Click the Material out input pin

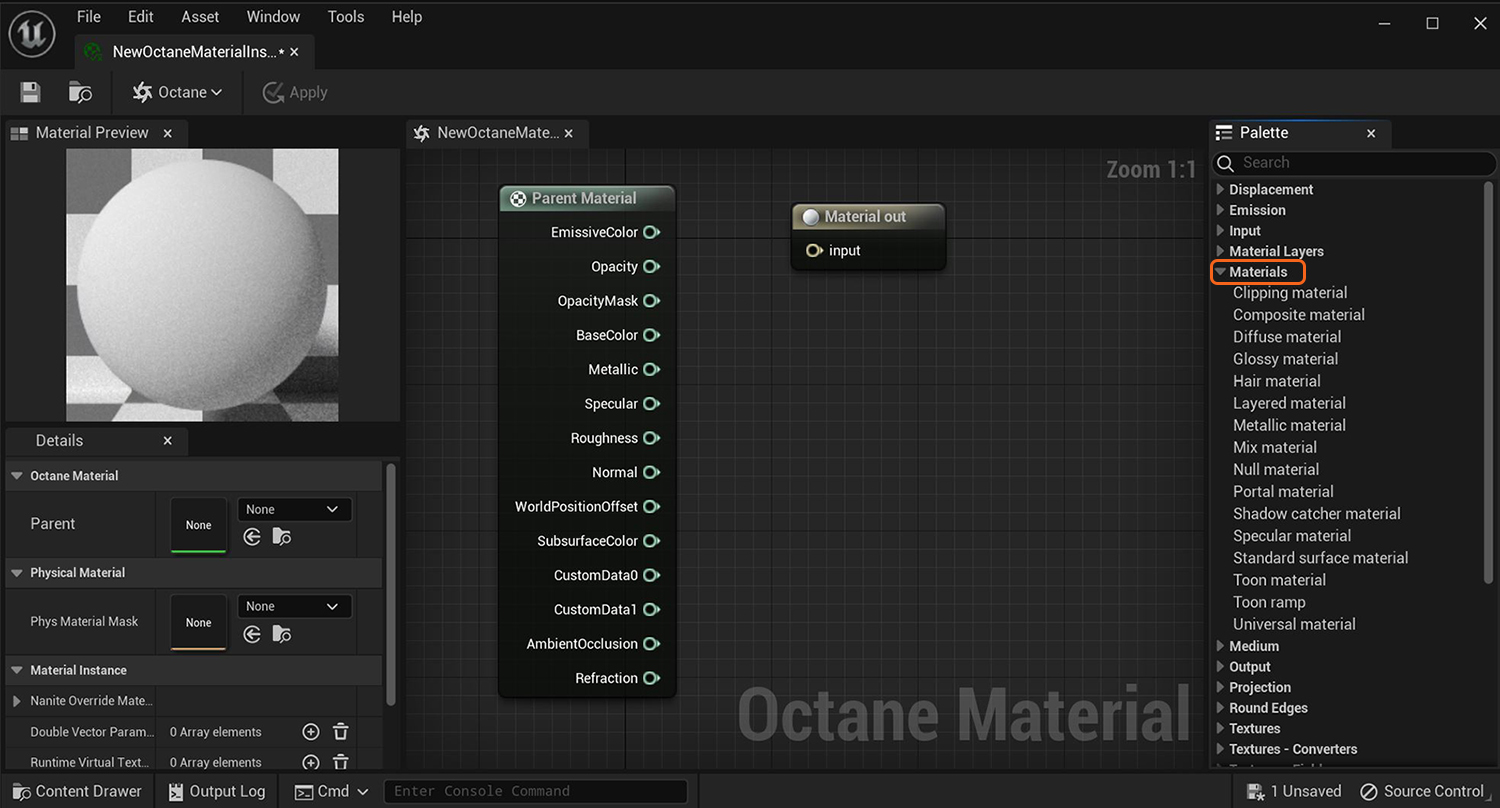pyautogui.click(x=814, y=250)
